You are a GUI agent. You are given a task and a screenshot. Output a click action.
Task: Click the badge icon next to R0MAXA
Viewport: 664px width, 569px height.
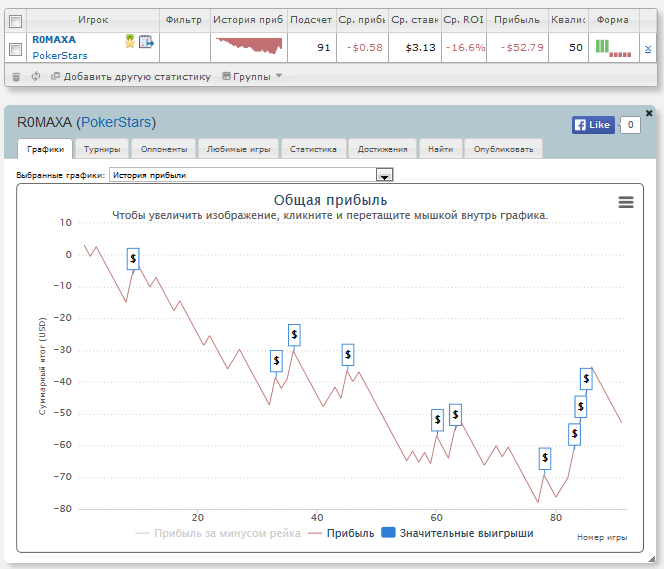coord(129,41)
